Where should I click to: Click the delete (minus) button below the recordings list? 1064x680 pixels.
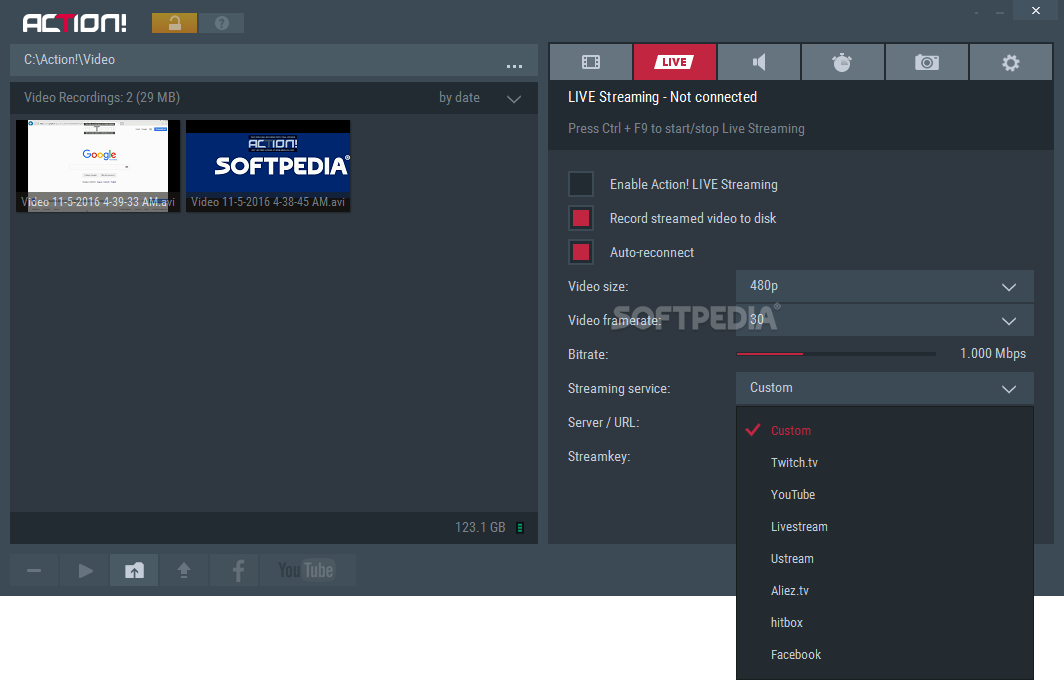[x=34, y=570]
